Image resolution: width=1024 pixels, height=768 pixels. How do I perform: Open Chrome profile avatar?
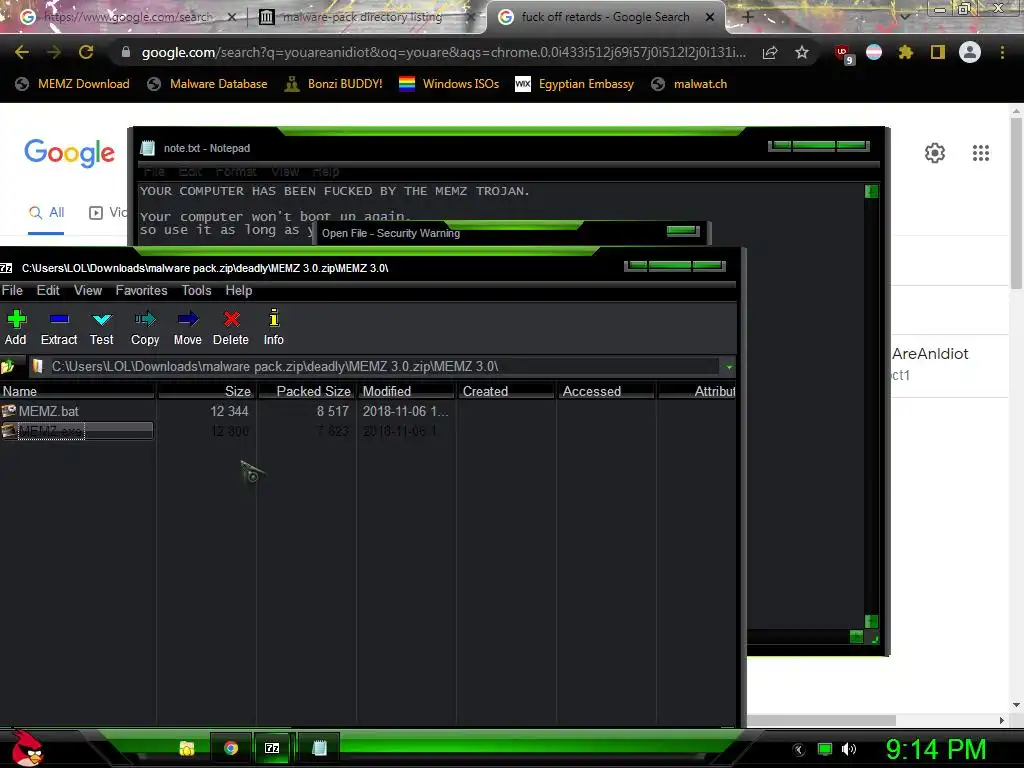(x=970, y=52)
